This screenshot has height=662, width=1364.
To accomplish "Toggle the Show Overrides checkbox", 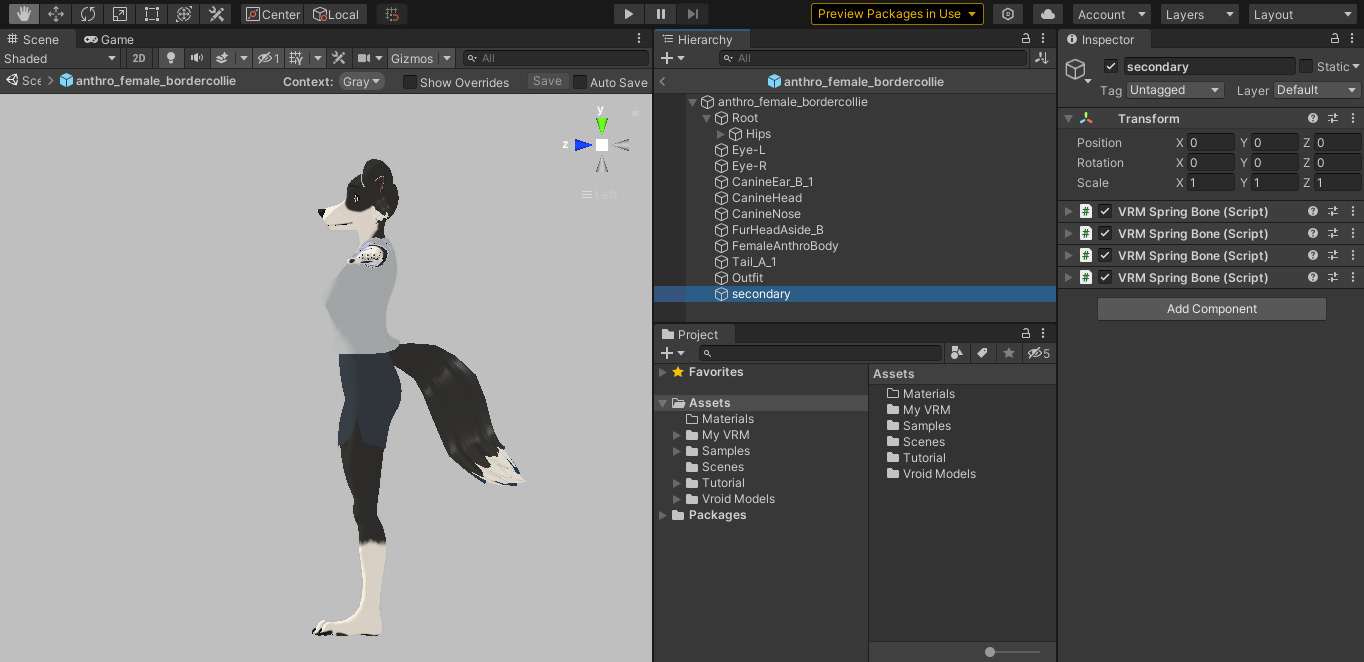I will coord(410,82).
